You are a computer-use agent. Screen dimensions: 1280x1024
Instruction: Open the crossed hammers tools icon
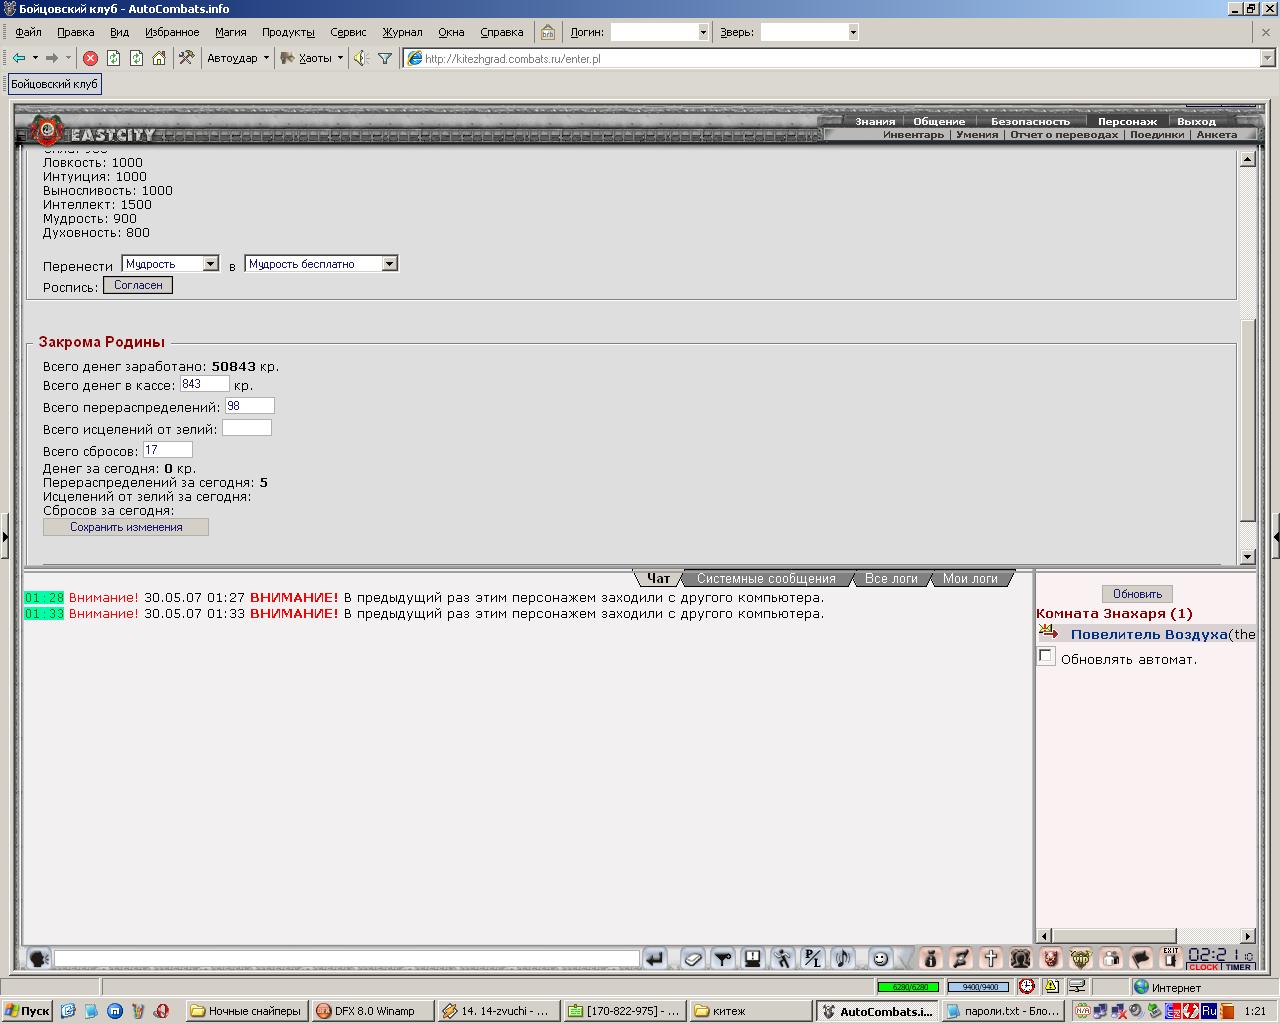pyautogui.click(x=186, y=58)
